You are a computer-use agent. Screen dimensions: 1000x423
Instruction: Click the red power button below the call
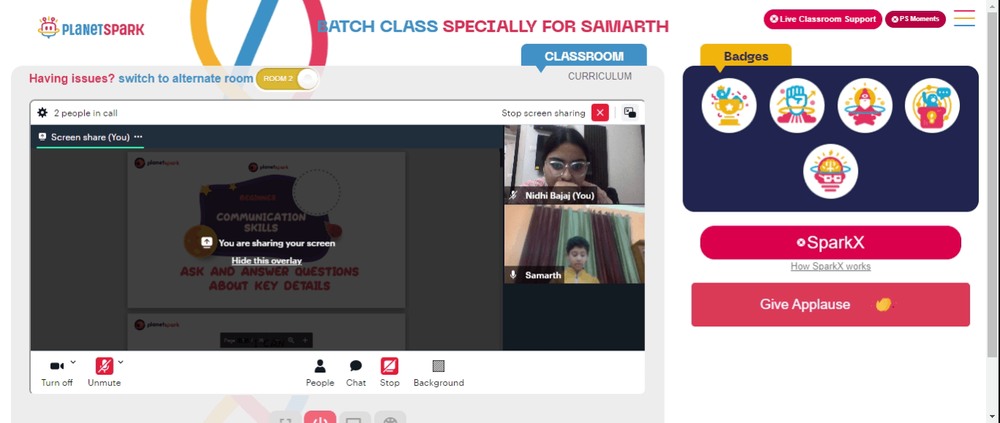320,419
